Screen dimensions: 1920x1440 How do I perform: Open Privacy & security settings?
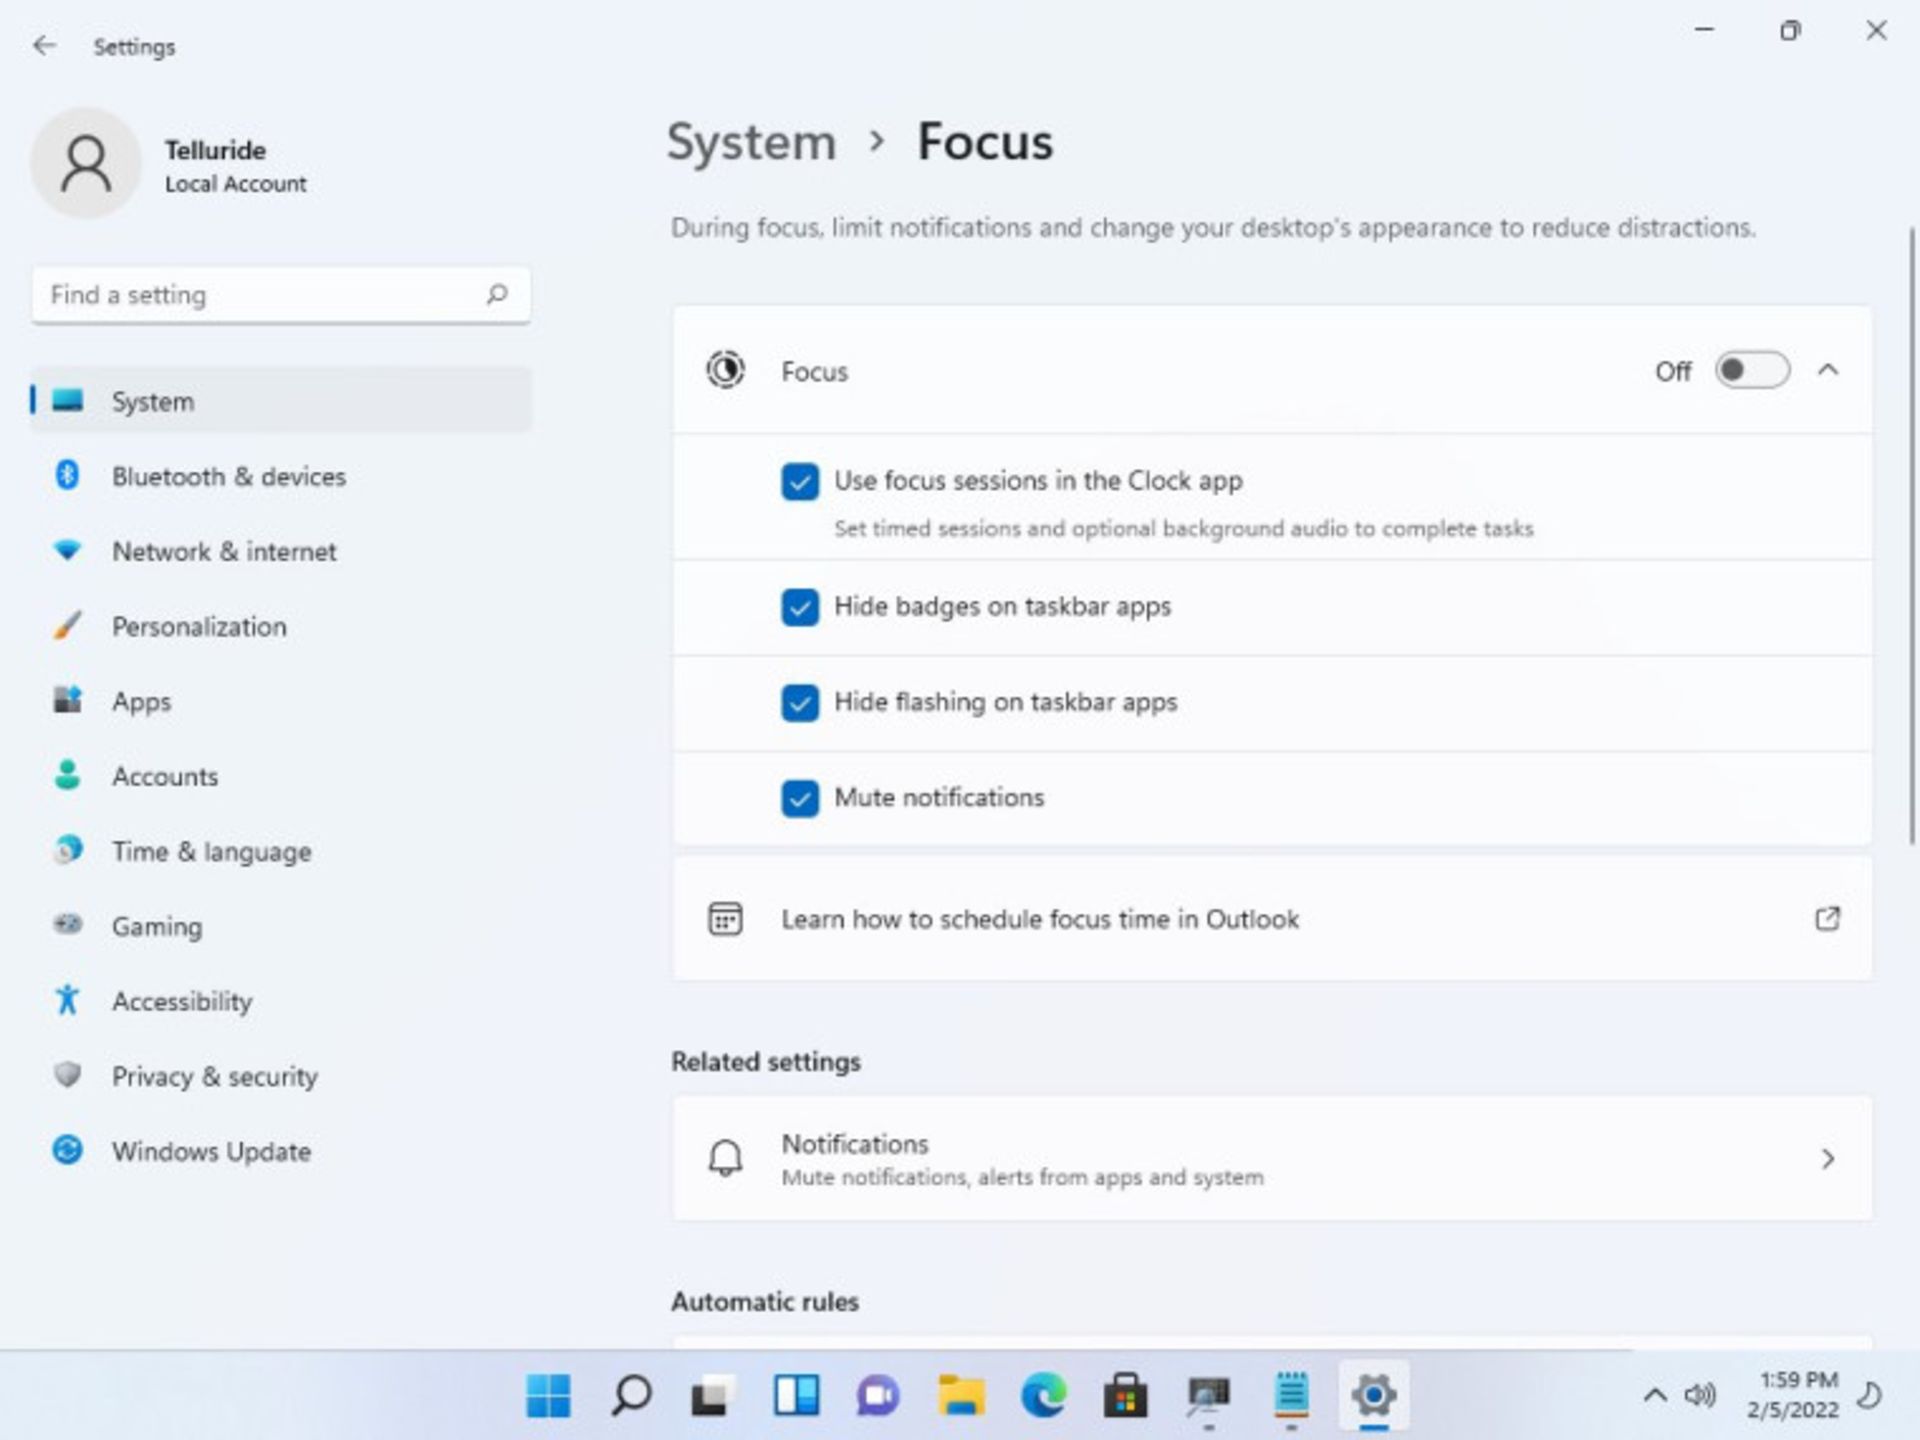pos(215,1075)
